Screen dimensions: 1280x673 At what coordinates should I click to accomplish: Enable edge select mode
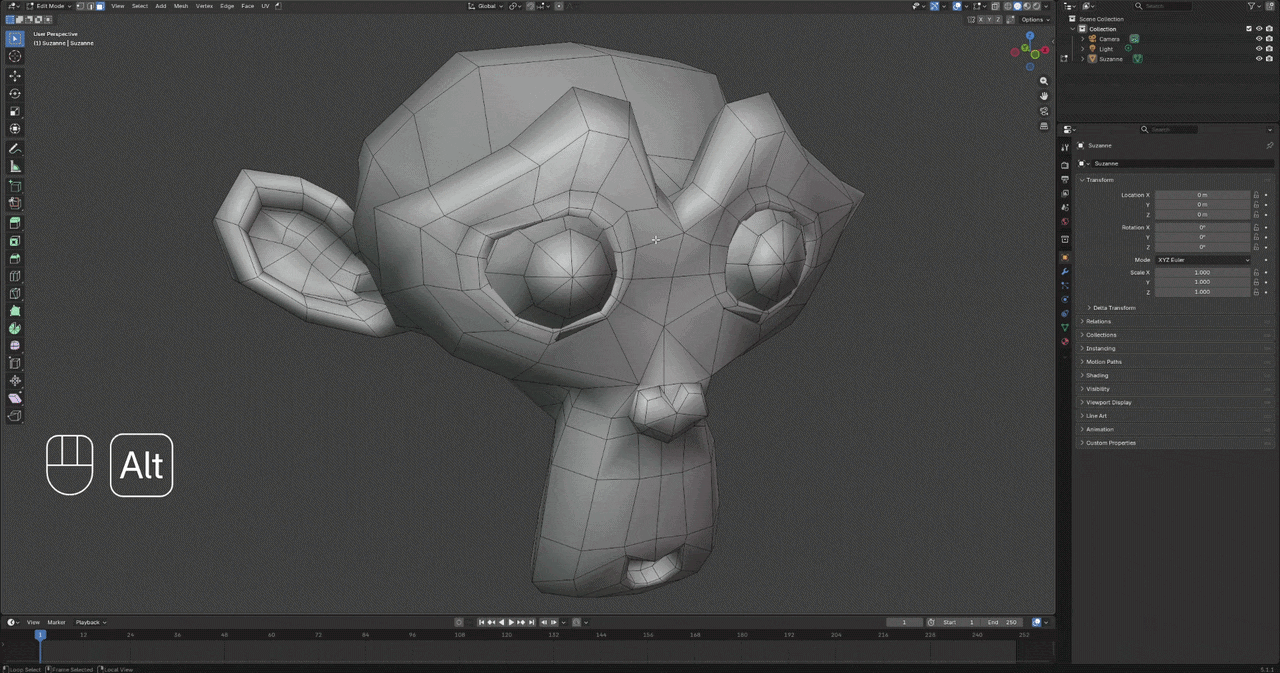pos(91,6)
